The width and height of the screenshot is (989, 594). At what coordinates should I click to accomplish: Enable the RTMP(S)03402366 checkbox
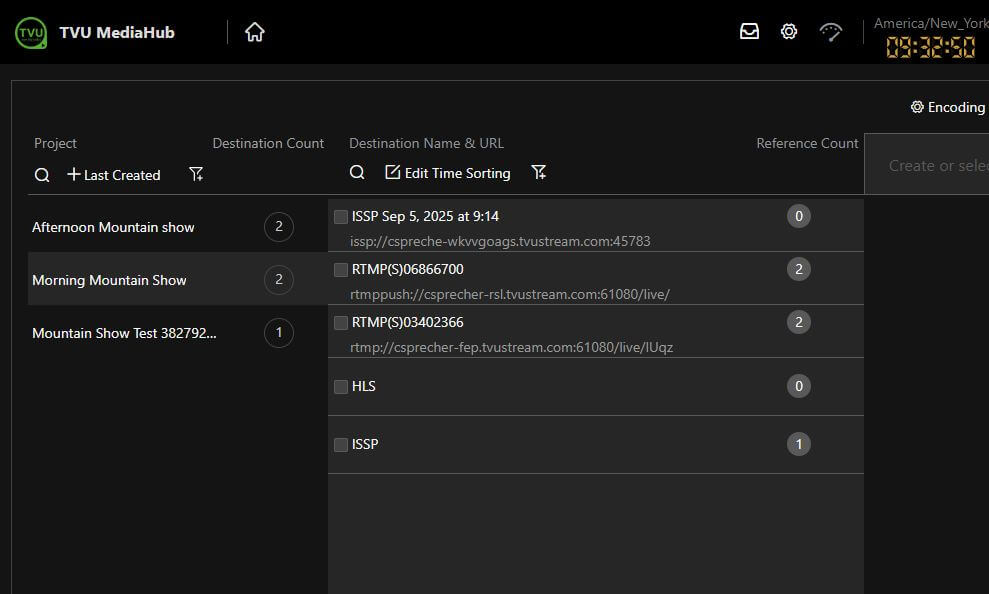pyautogui.click(x=341, y=323)
